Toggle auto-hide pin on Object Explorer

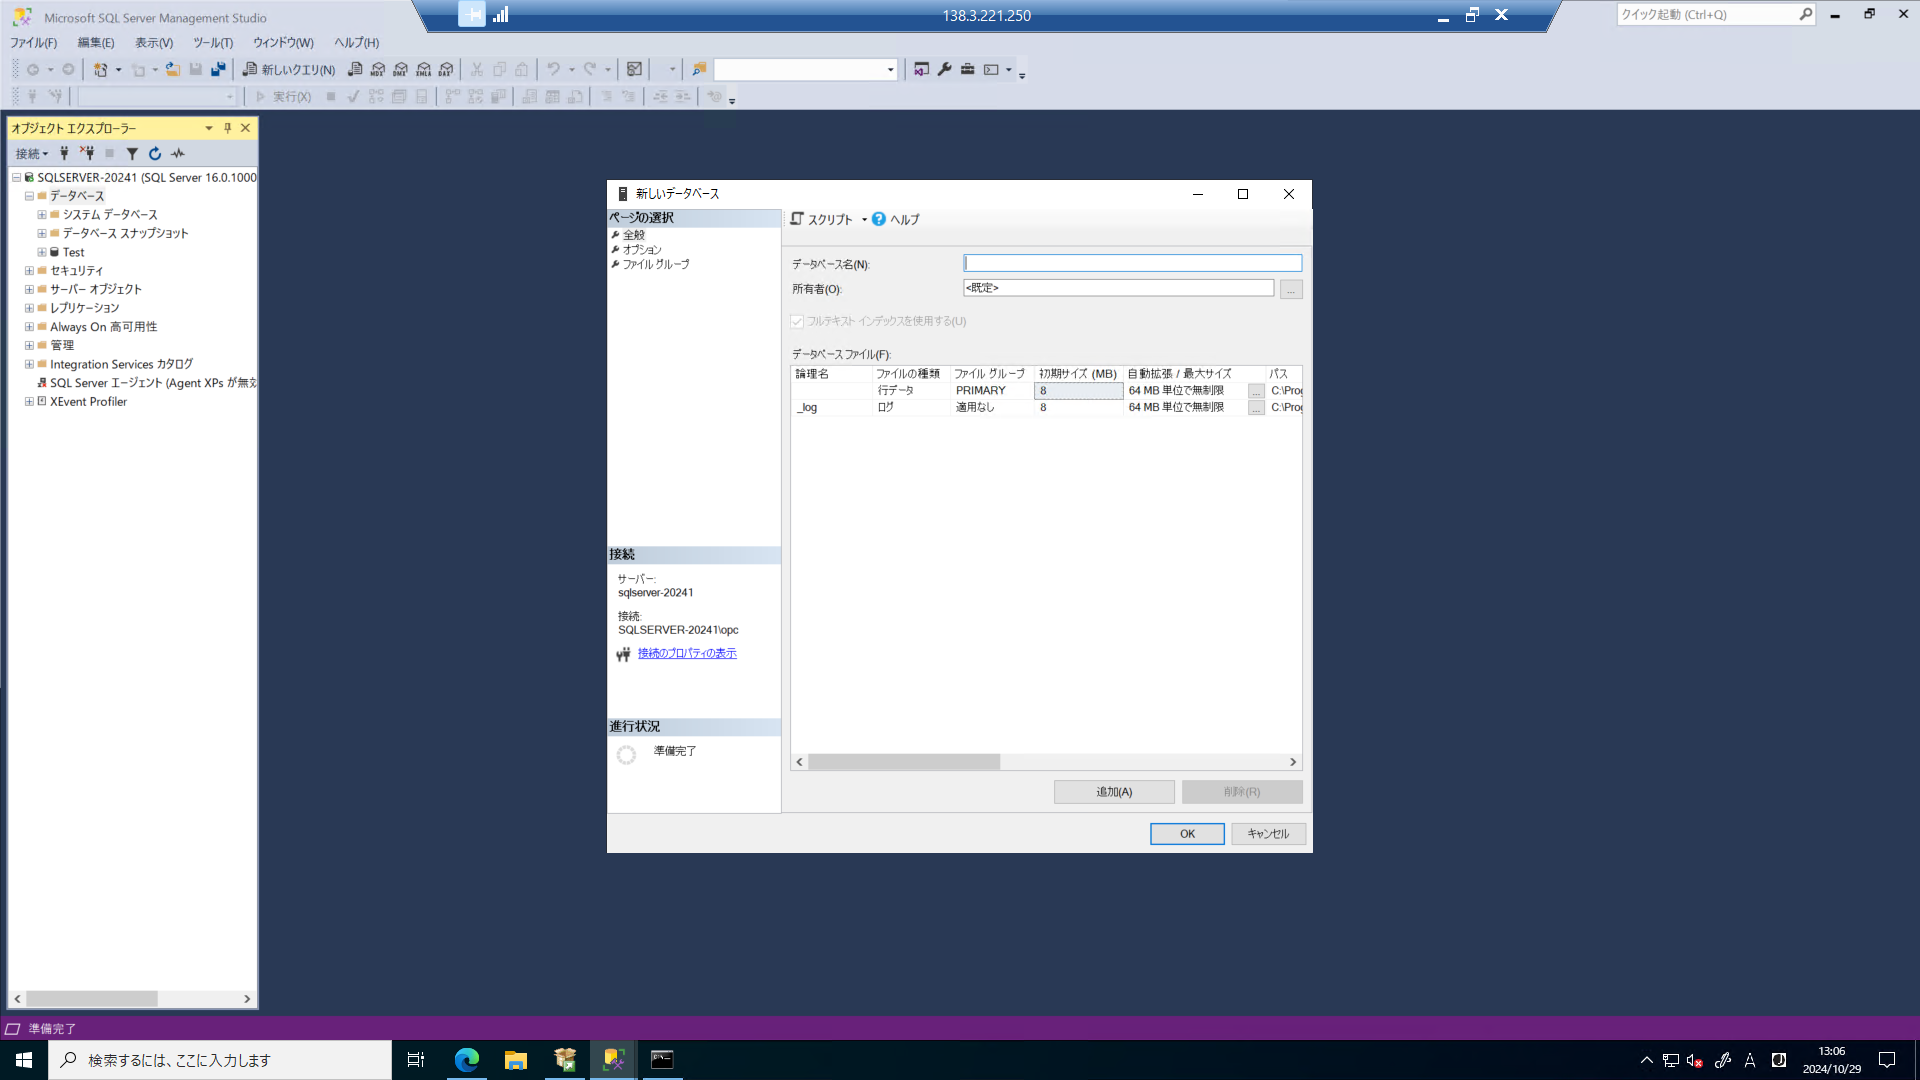click(x=228, y=128)
